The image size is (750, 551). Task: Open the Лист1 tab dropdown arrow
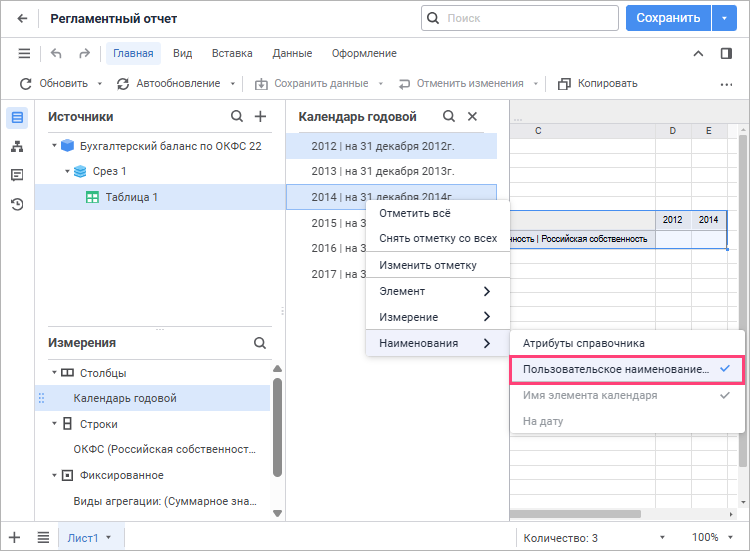click(109, 537)
